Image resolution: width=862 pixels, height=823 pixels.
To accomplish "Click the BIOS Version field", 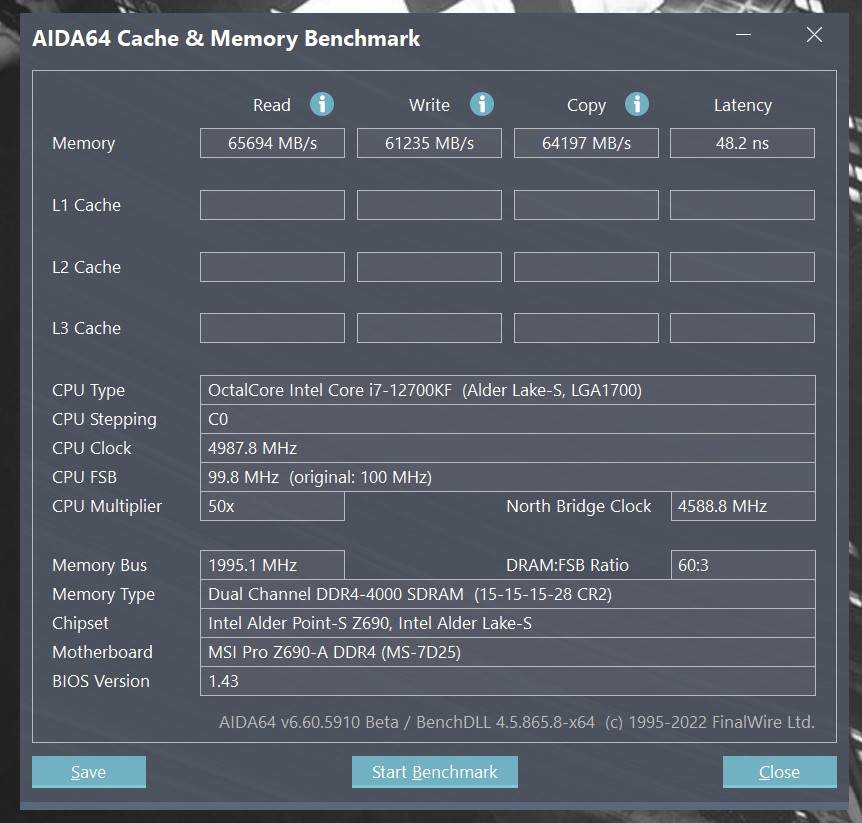I will coord(507,681).
